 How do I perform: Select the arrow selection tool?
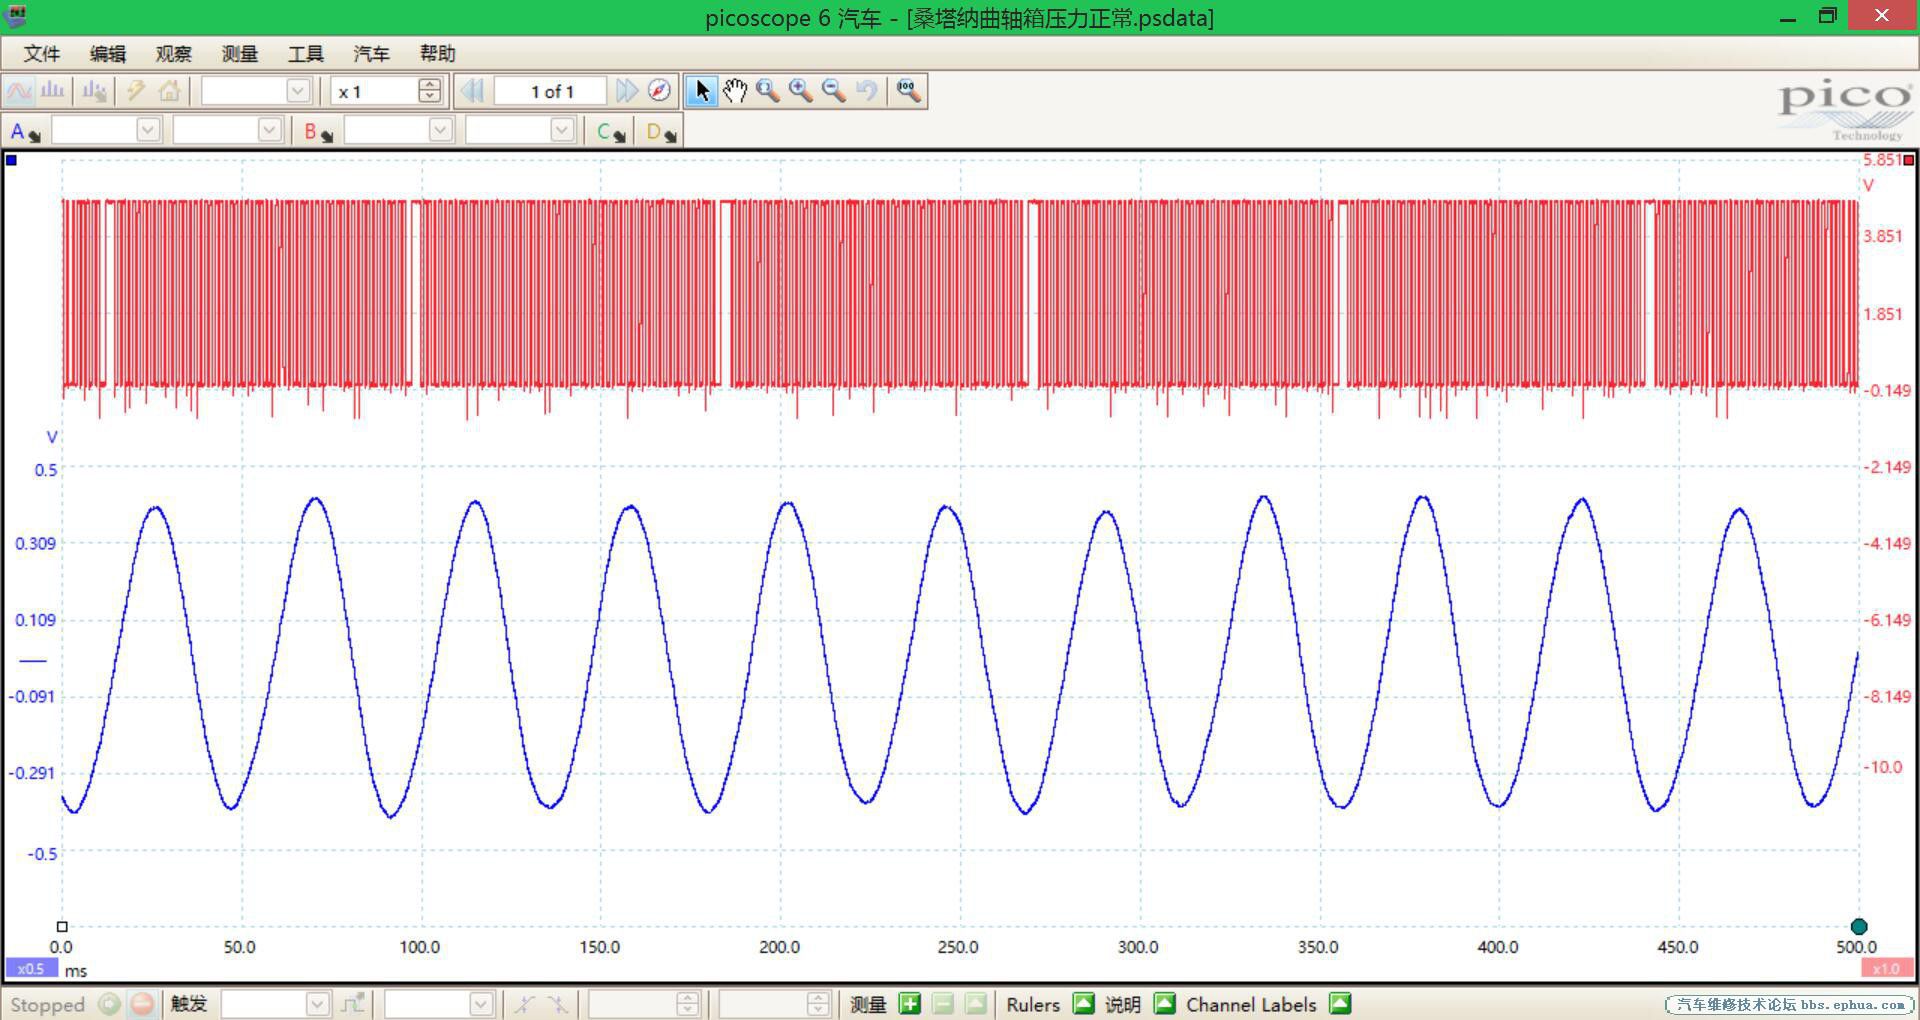point(702,91)
